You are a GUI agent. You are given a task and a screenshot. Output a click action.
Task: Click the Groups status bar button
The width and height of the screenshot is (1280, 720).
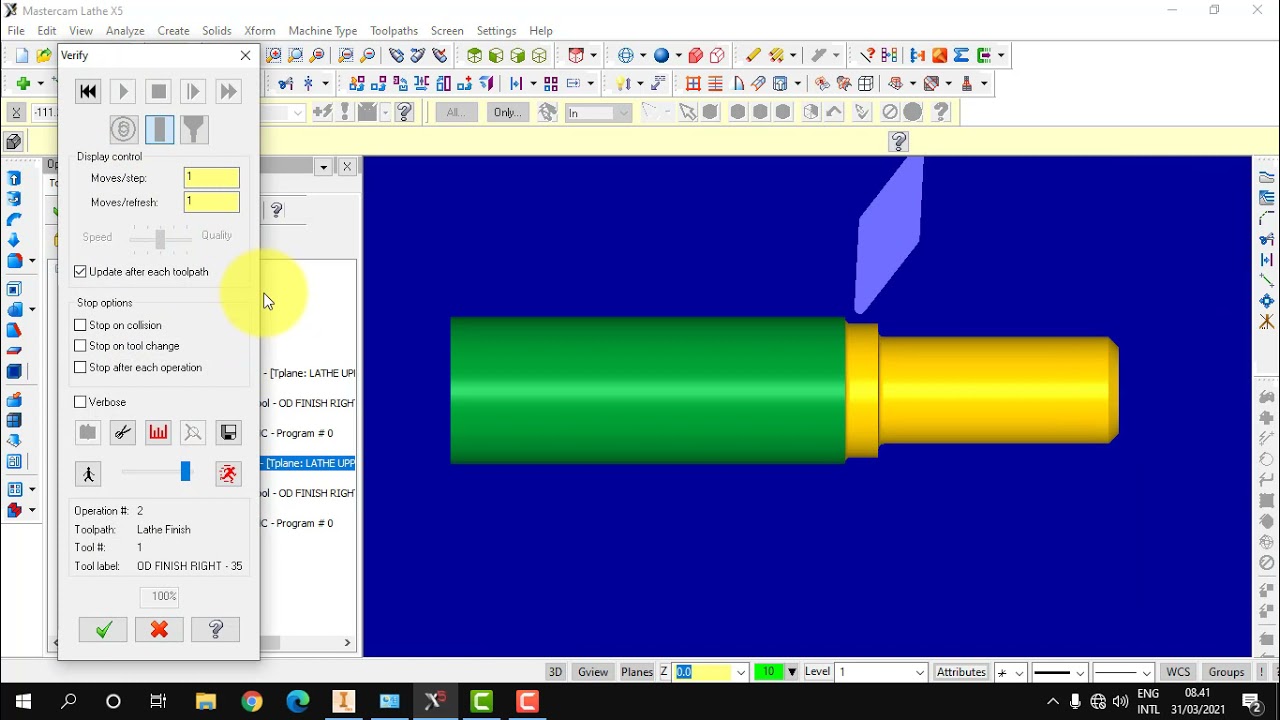click(1226, 672)
